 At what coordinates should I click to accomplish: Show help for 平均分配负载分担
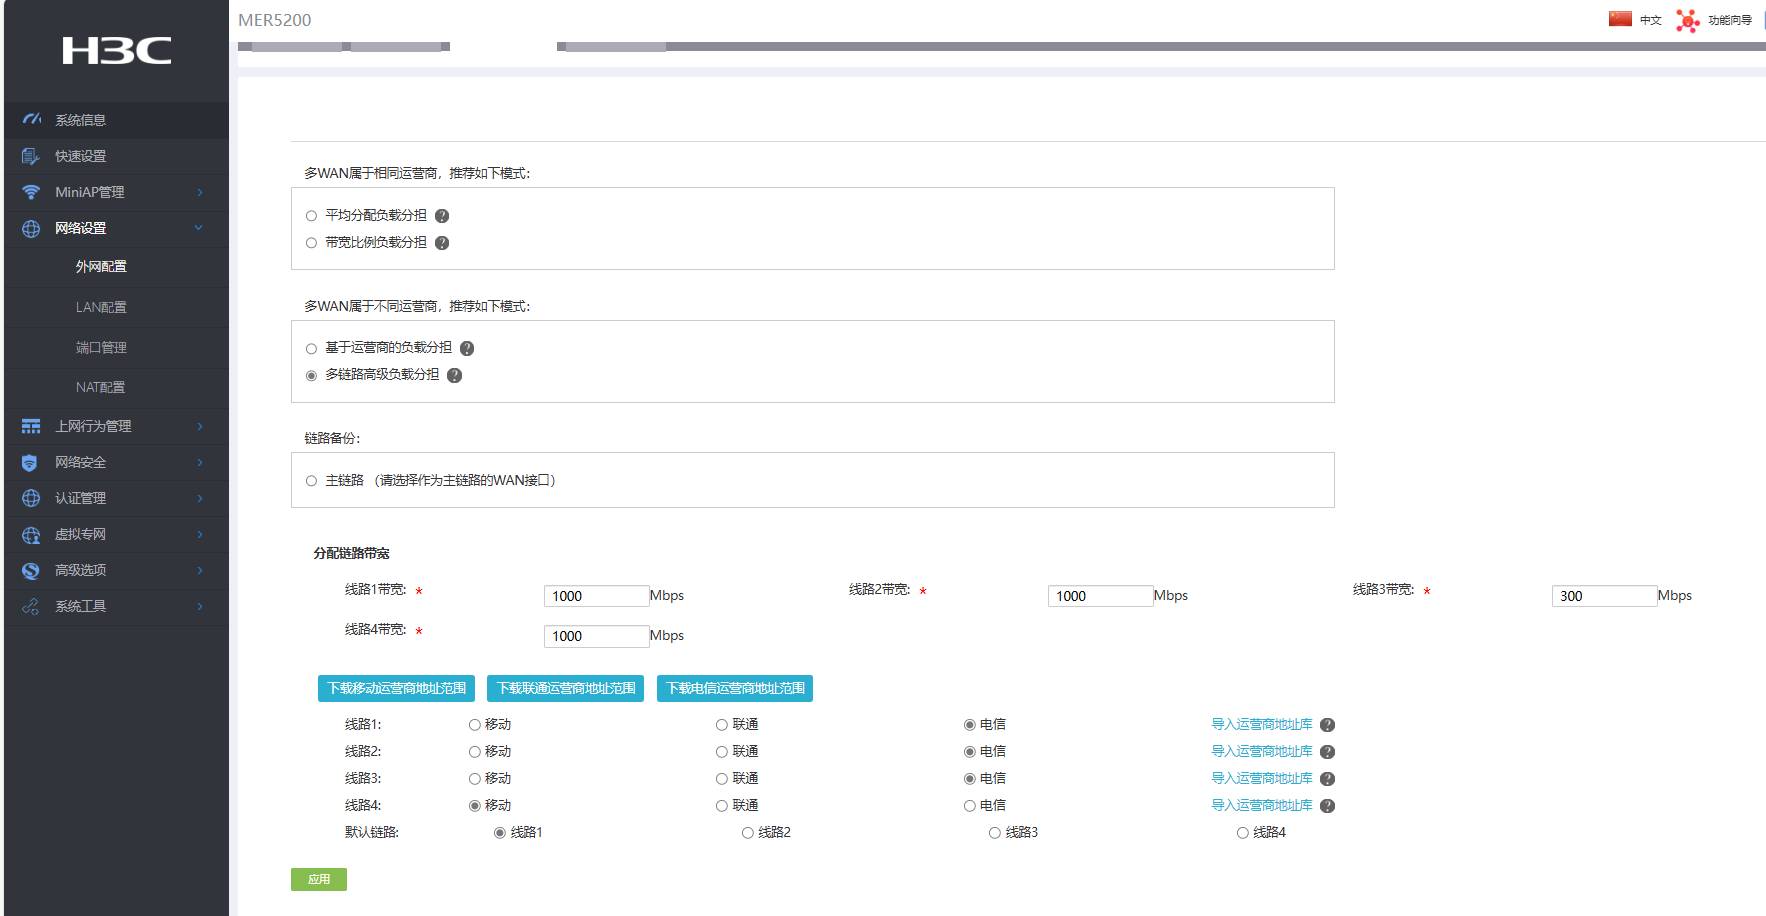[x=442, y=216]
